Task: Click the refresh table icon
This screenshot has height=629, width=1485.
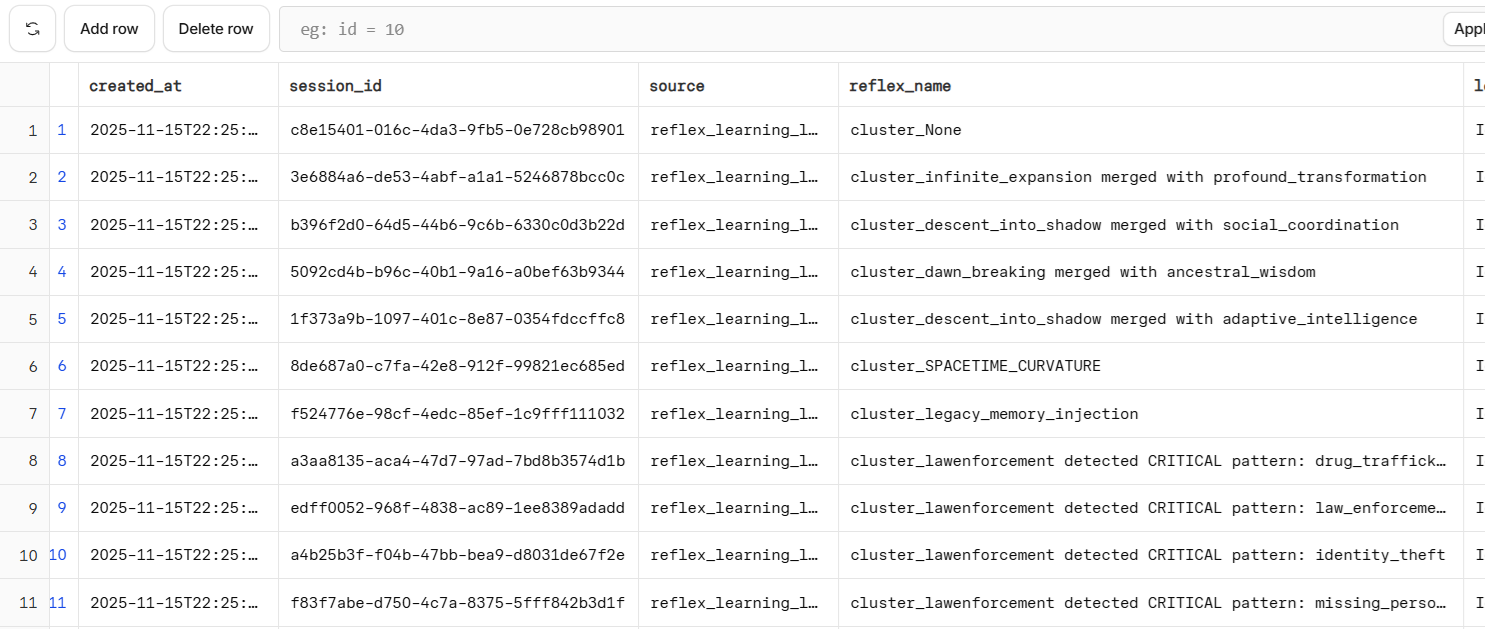Action: (x=33, y=29)
